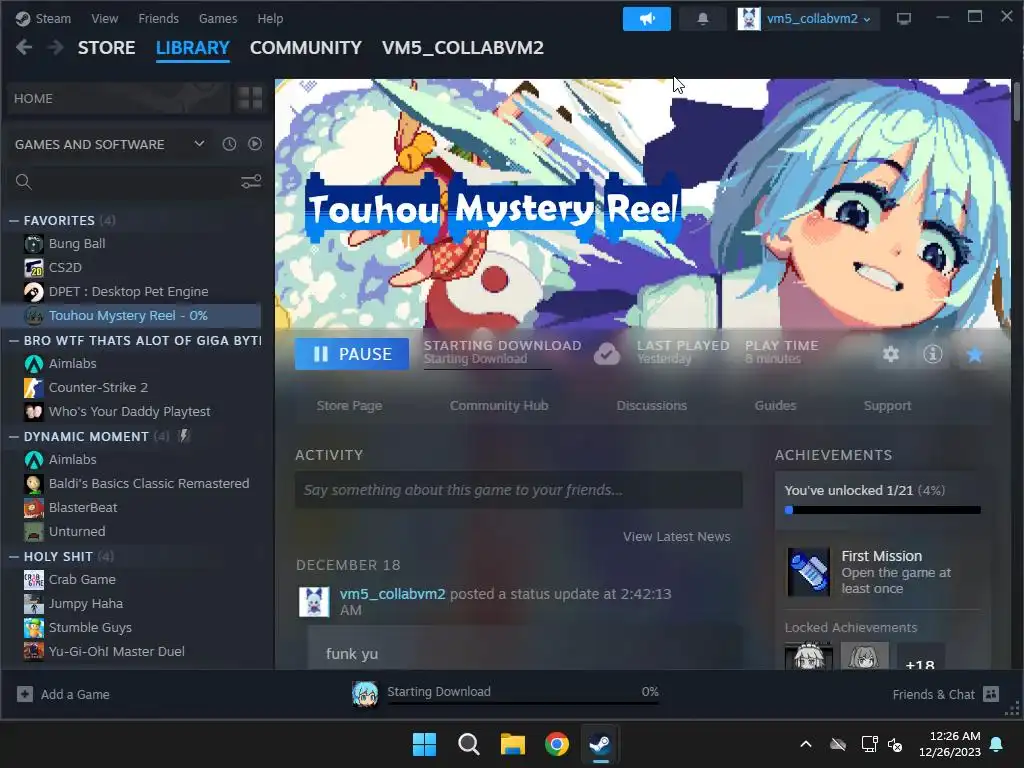The width and height of the screenshot is (1024, 768).
Task: Collapse the FAVORITES category
Action: (x=14, y=221)
